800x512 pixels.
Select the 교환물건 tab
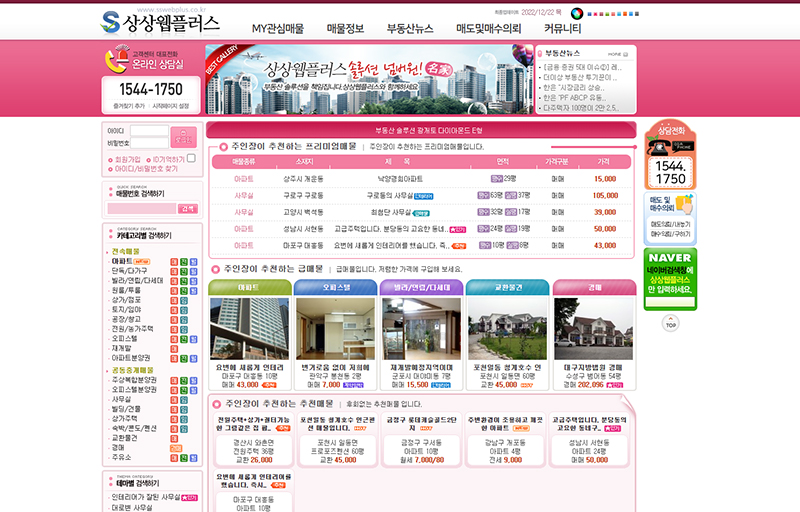[x=508, y=287]
